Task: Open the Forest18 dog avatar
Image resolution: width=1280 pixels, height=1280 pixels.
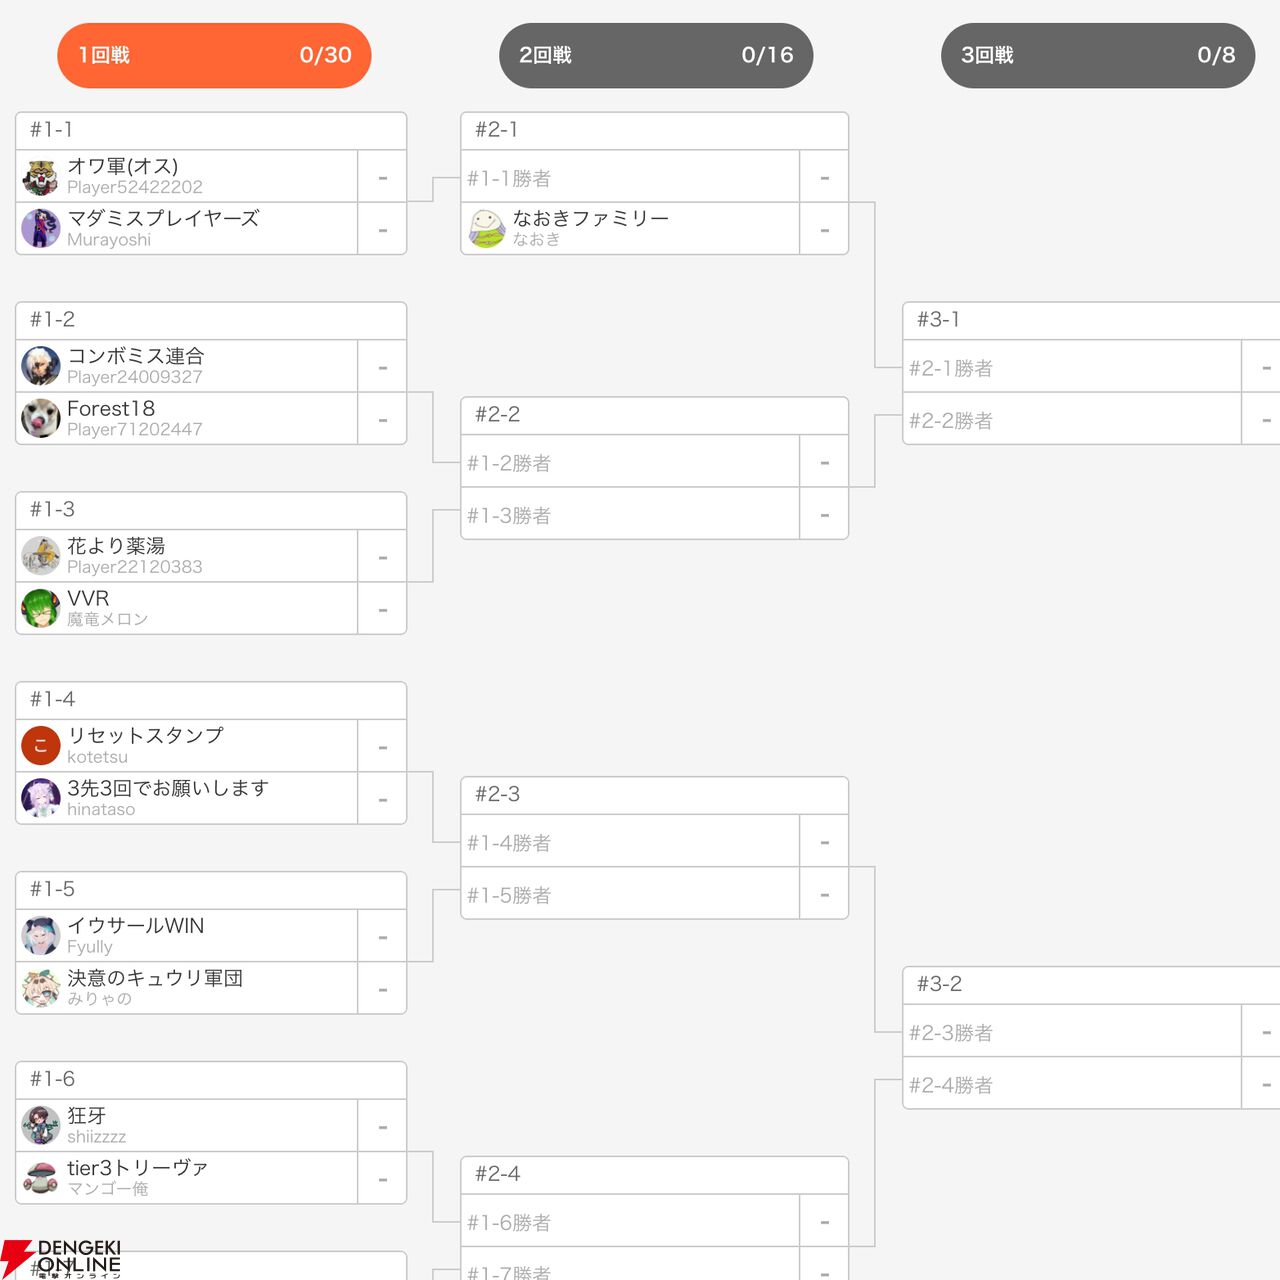Action: [41, 419]
